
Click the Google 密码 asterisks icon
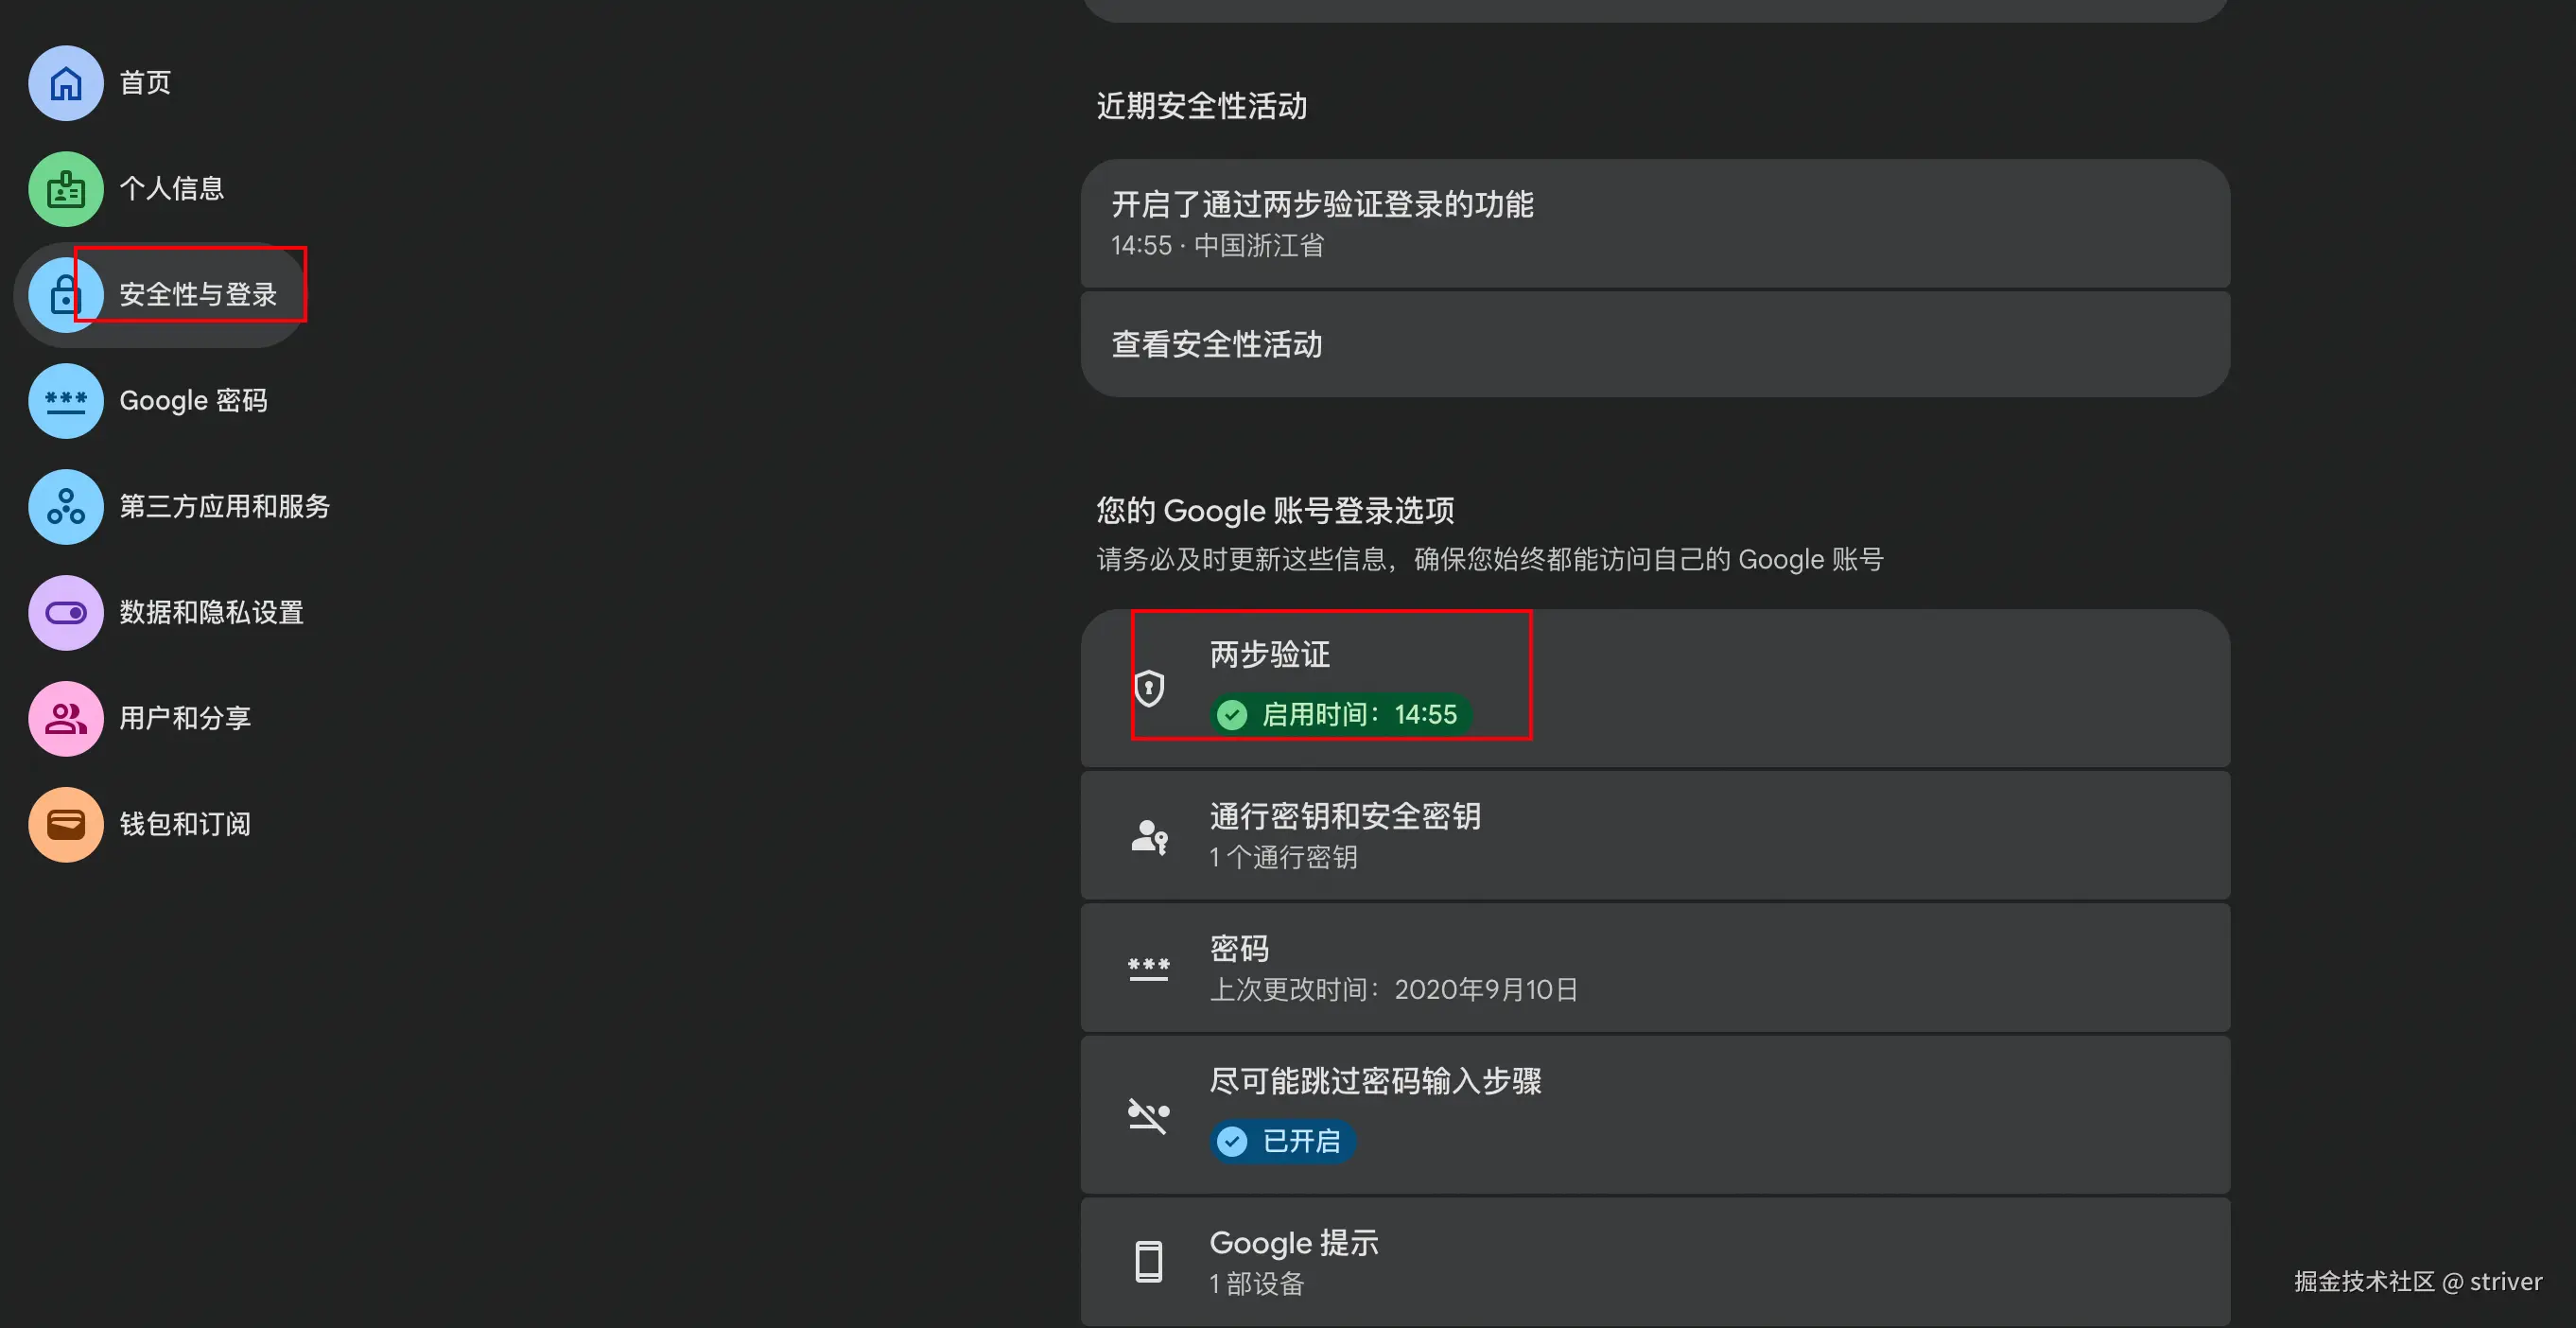click(x=66, y=401)
